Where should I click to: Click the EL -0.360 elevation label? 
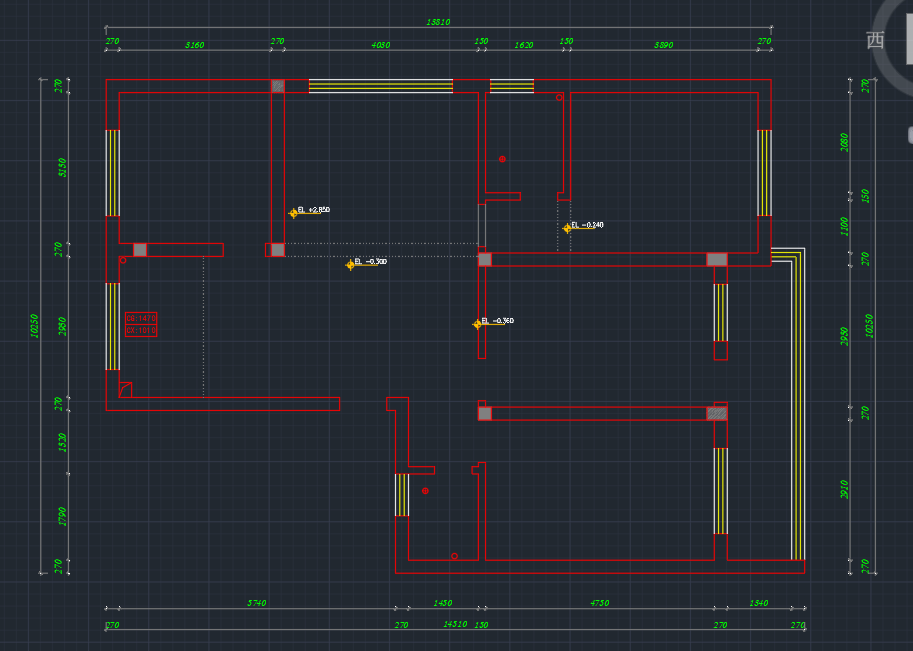coord(497,321)
